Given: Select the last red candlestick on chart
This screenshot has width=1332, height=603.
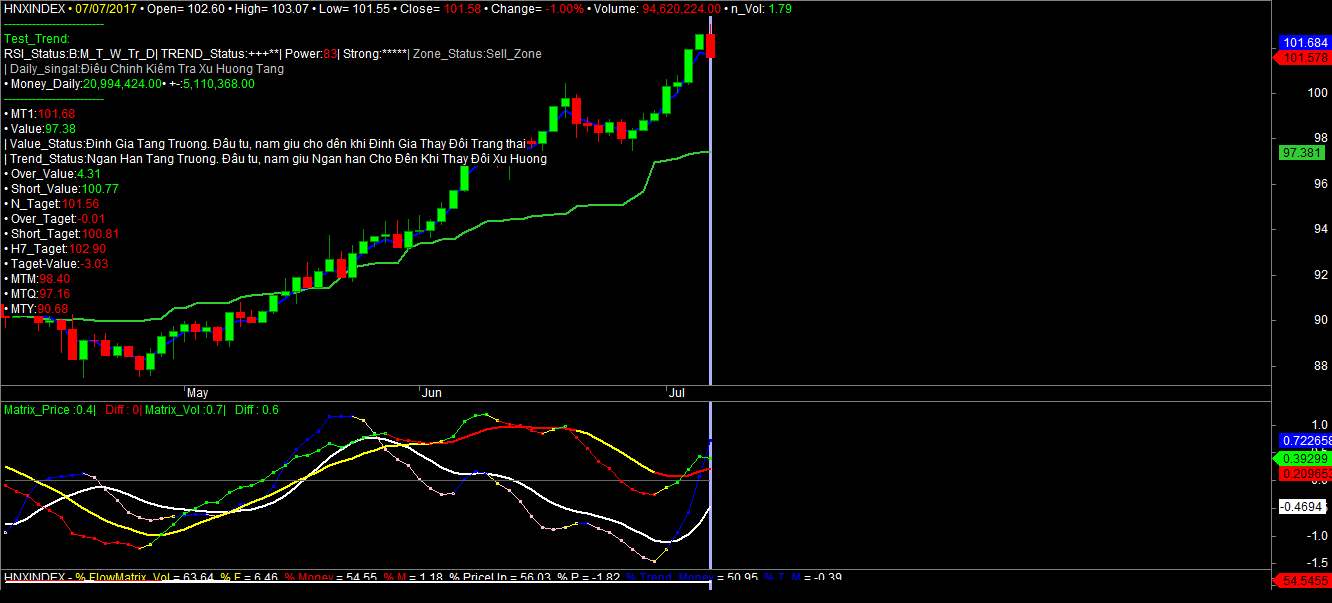Looking at the screenshot, I should [x=711, y=45].
